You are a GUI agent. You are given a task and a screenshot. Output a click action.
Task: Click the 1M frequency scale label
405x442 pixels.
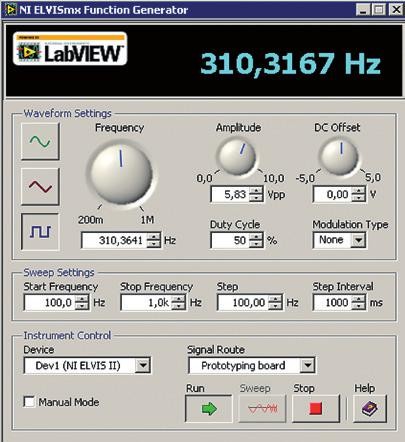[147, 220]
